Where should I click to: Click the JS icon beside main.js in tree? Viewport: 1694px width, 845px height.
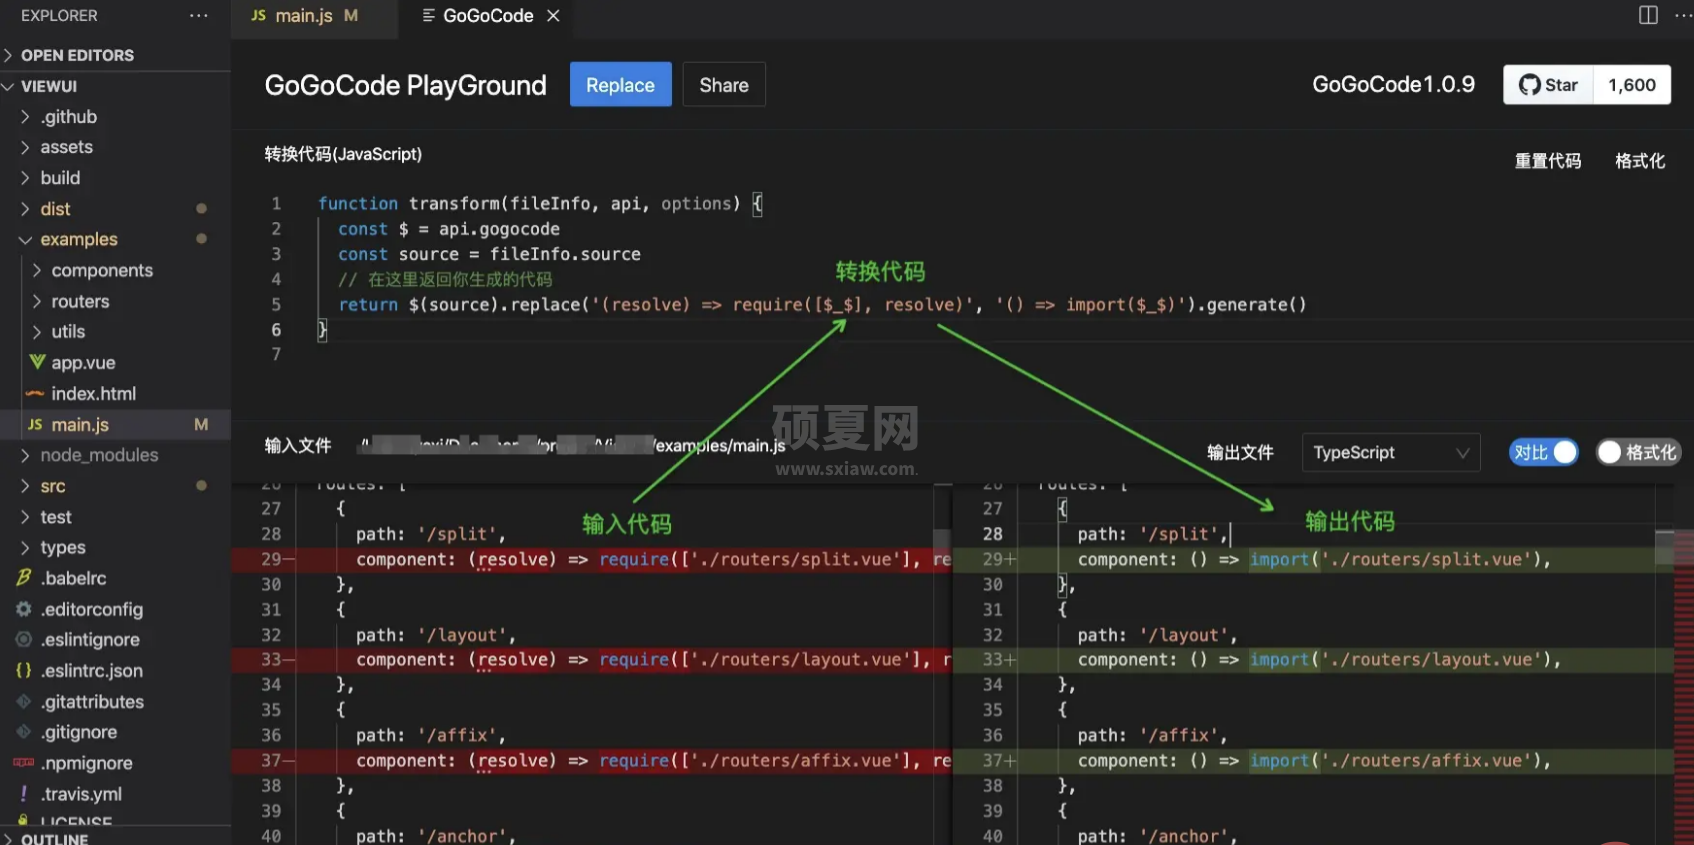click(35, 425)
